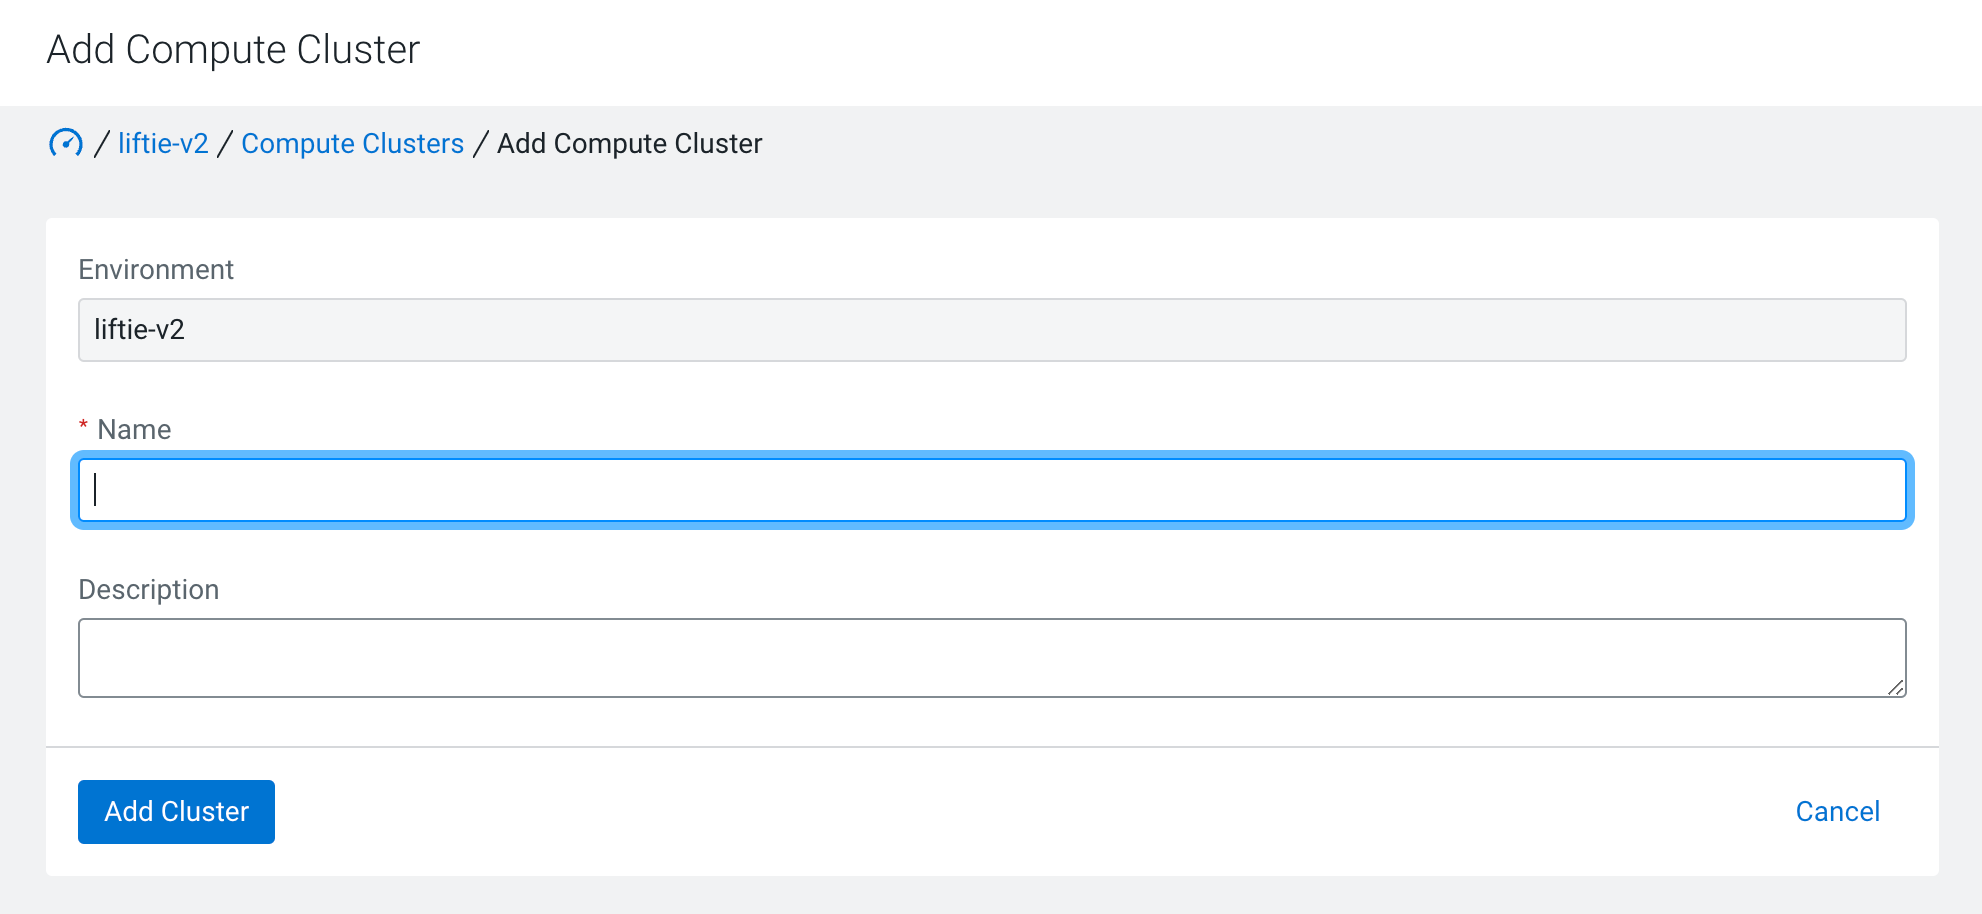Go to Compute Clusters breadcrumb link

[352, 144]
